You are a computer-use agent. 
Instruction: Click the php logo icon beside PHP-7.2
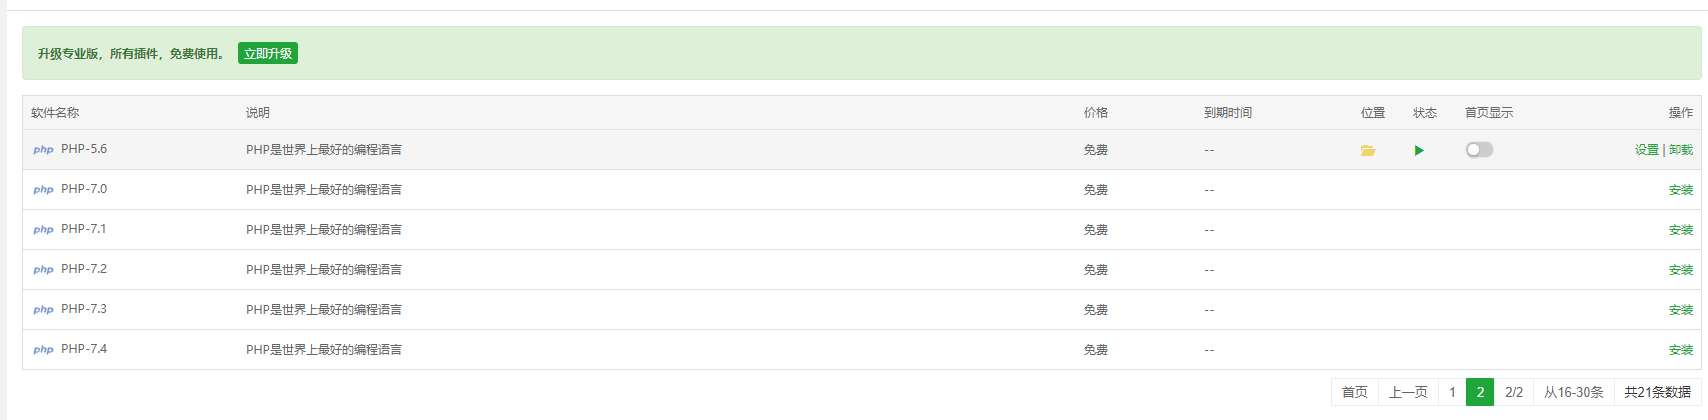coord(43,270)
